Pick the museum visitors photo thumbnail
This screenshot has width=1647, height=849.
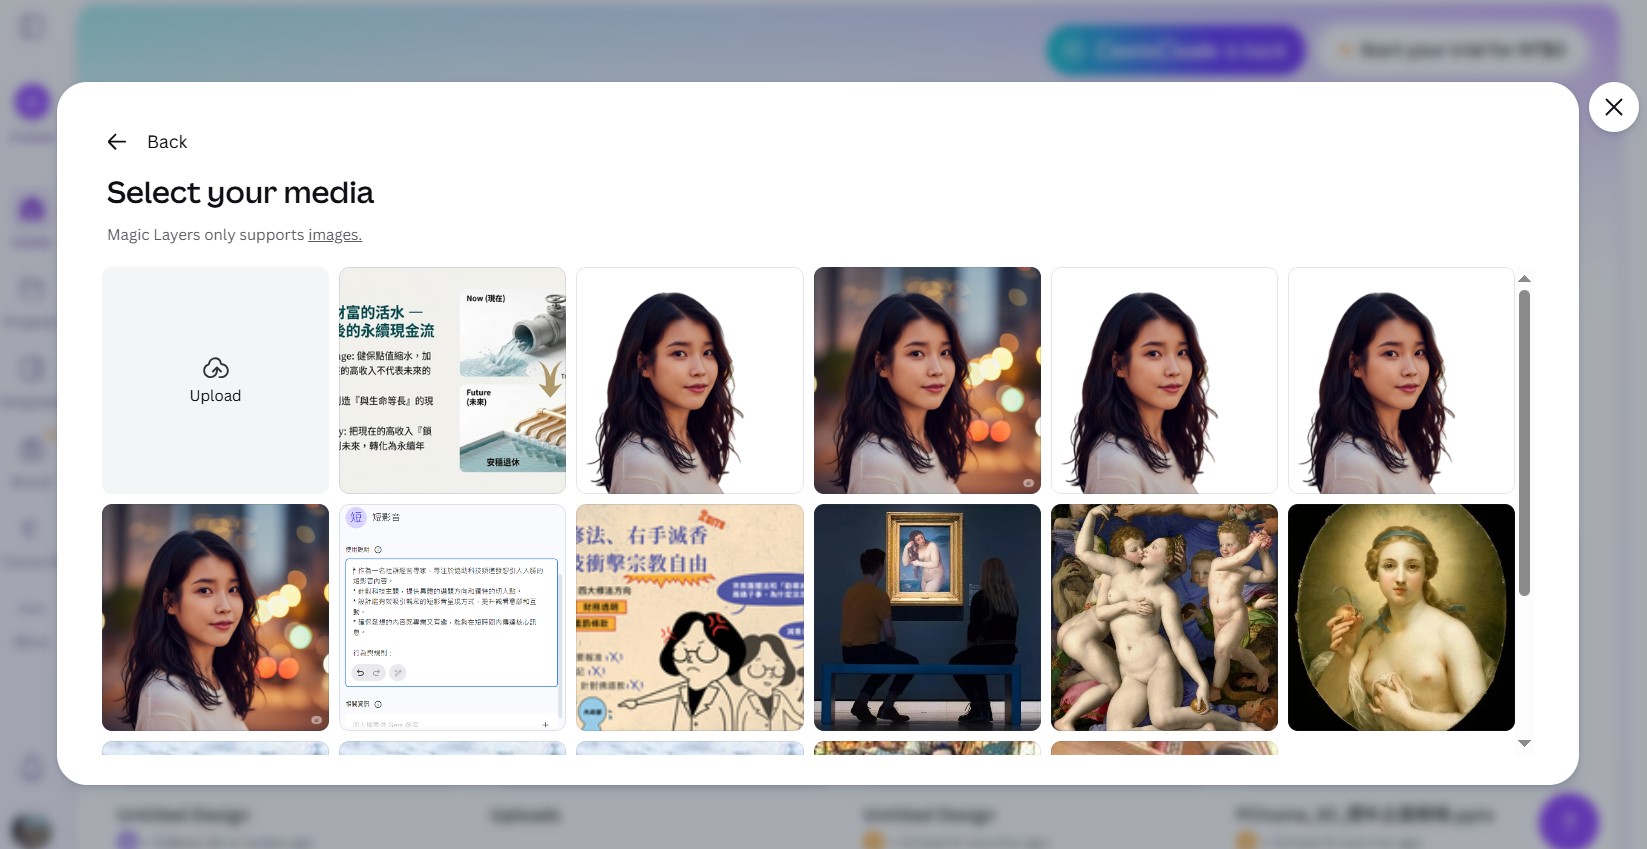(927, 617)
